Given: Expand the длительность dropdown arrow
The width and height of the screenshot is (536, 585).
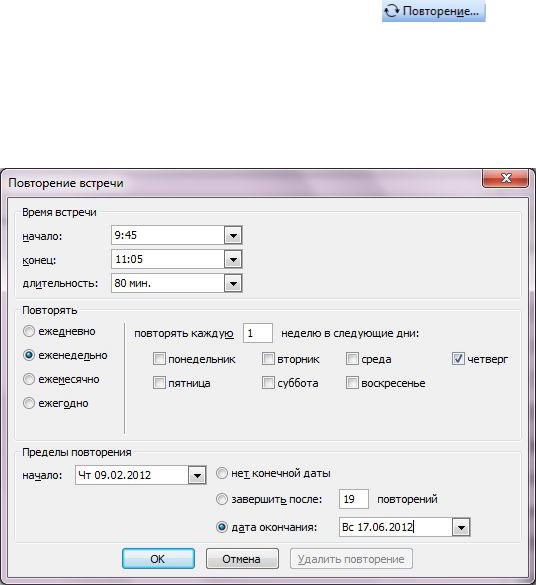Looking at the screenshot, I should (233, 284).
